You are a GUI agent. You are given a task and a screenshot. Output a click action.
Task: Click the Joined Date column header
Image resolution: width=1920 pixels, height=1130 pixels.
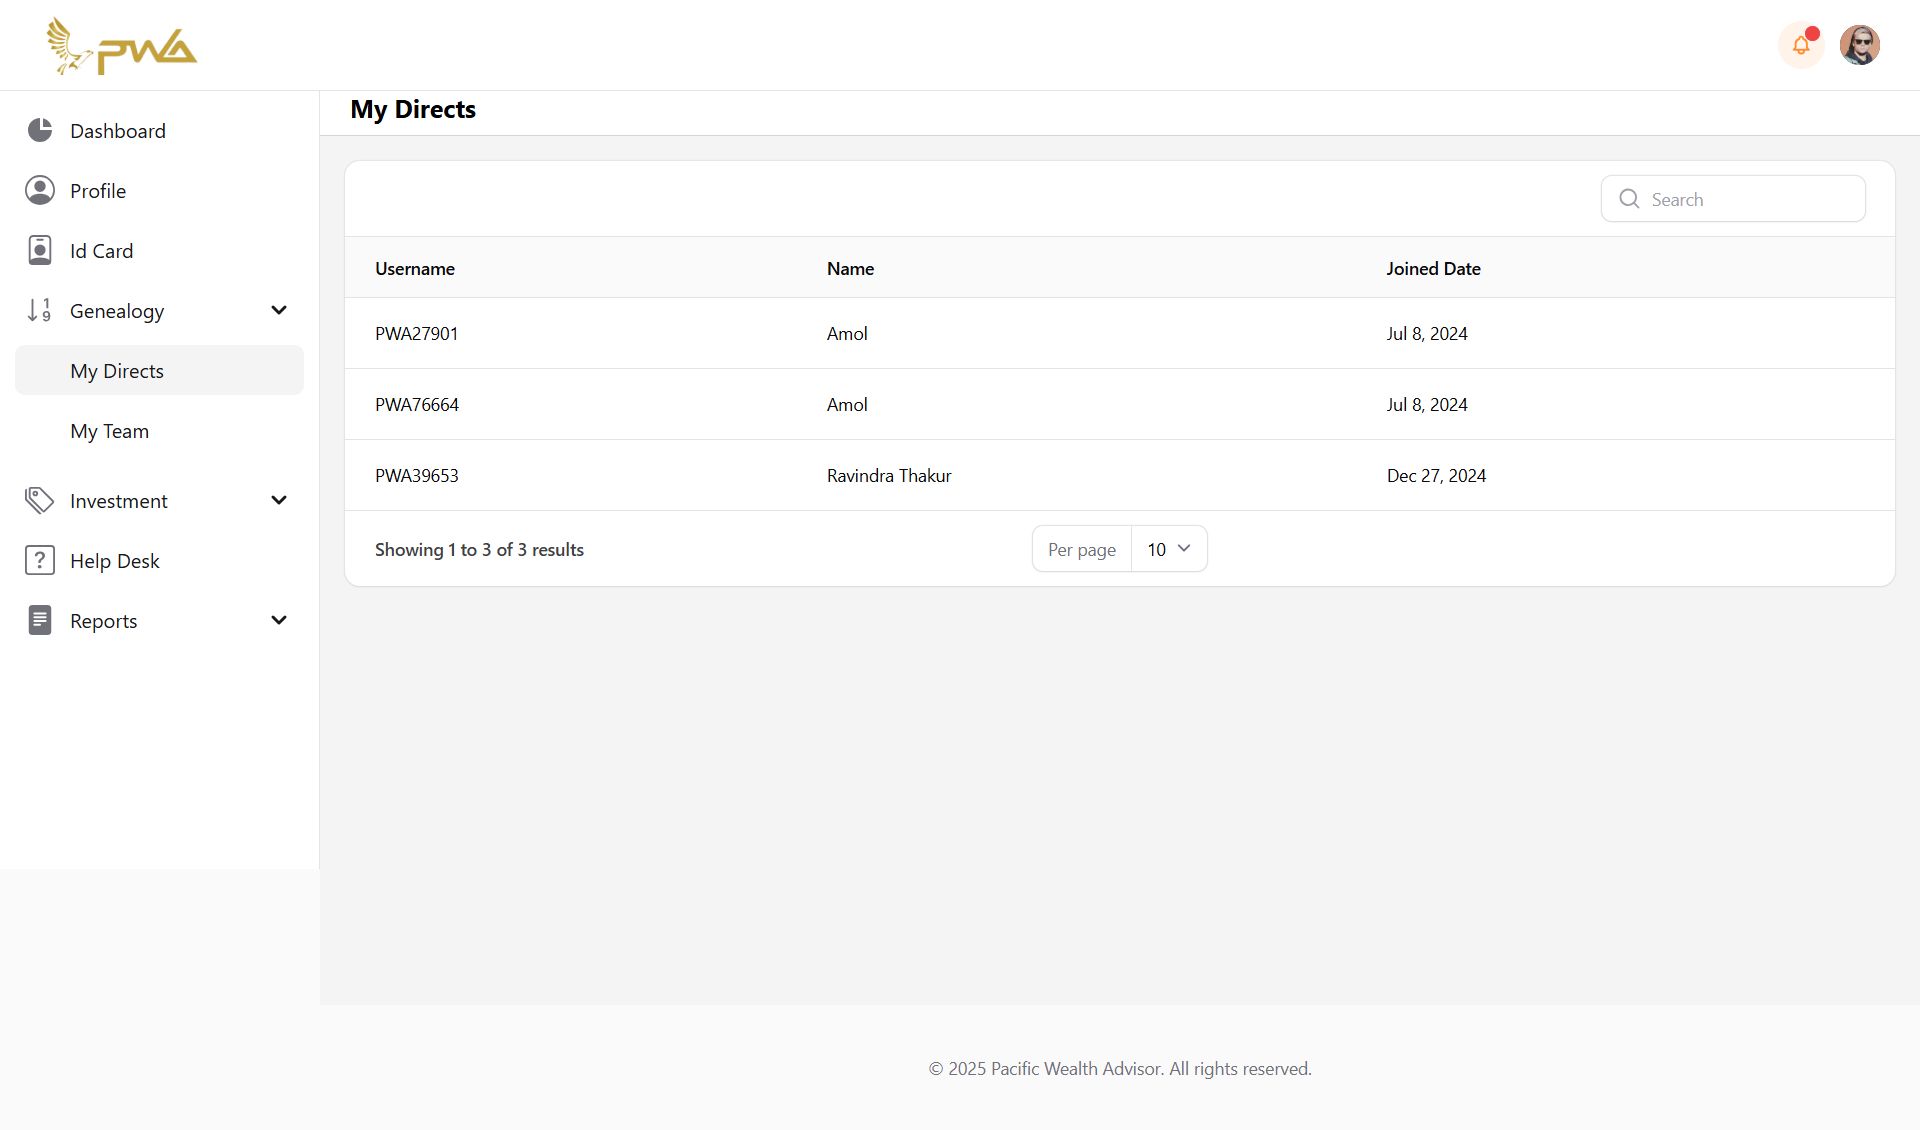pos(1433,268)
